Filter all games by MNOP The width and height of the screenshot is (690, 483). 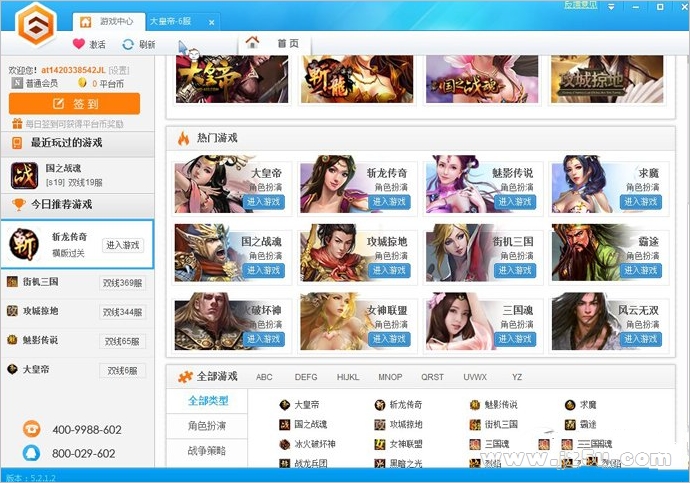[x=390, y=377]
